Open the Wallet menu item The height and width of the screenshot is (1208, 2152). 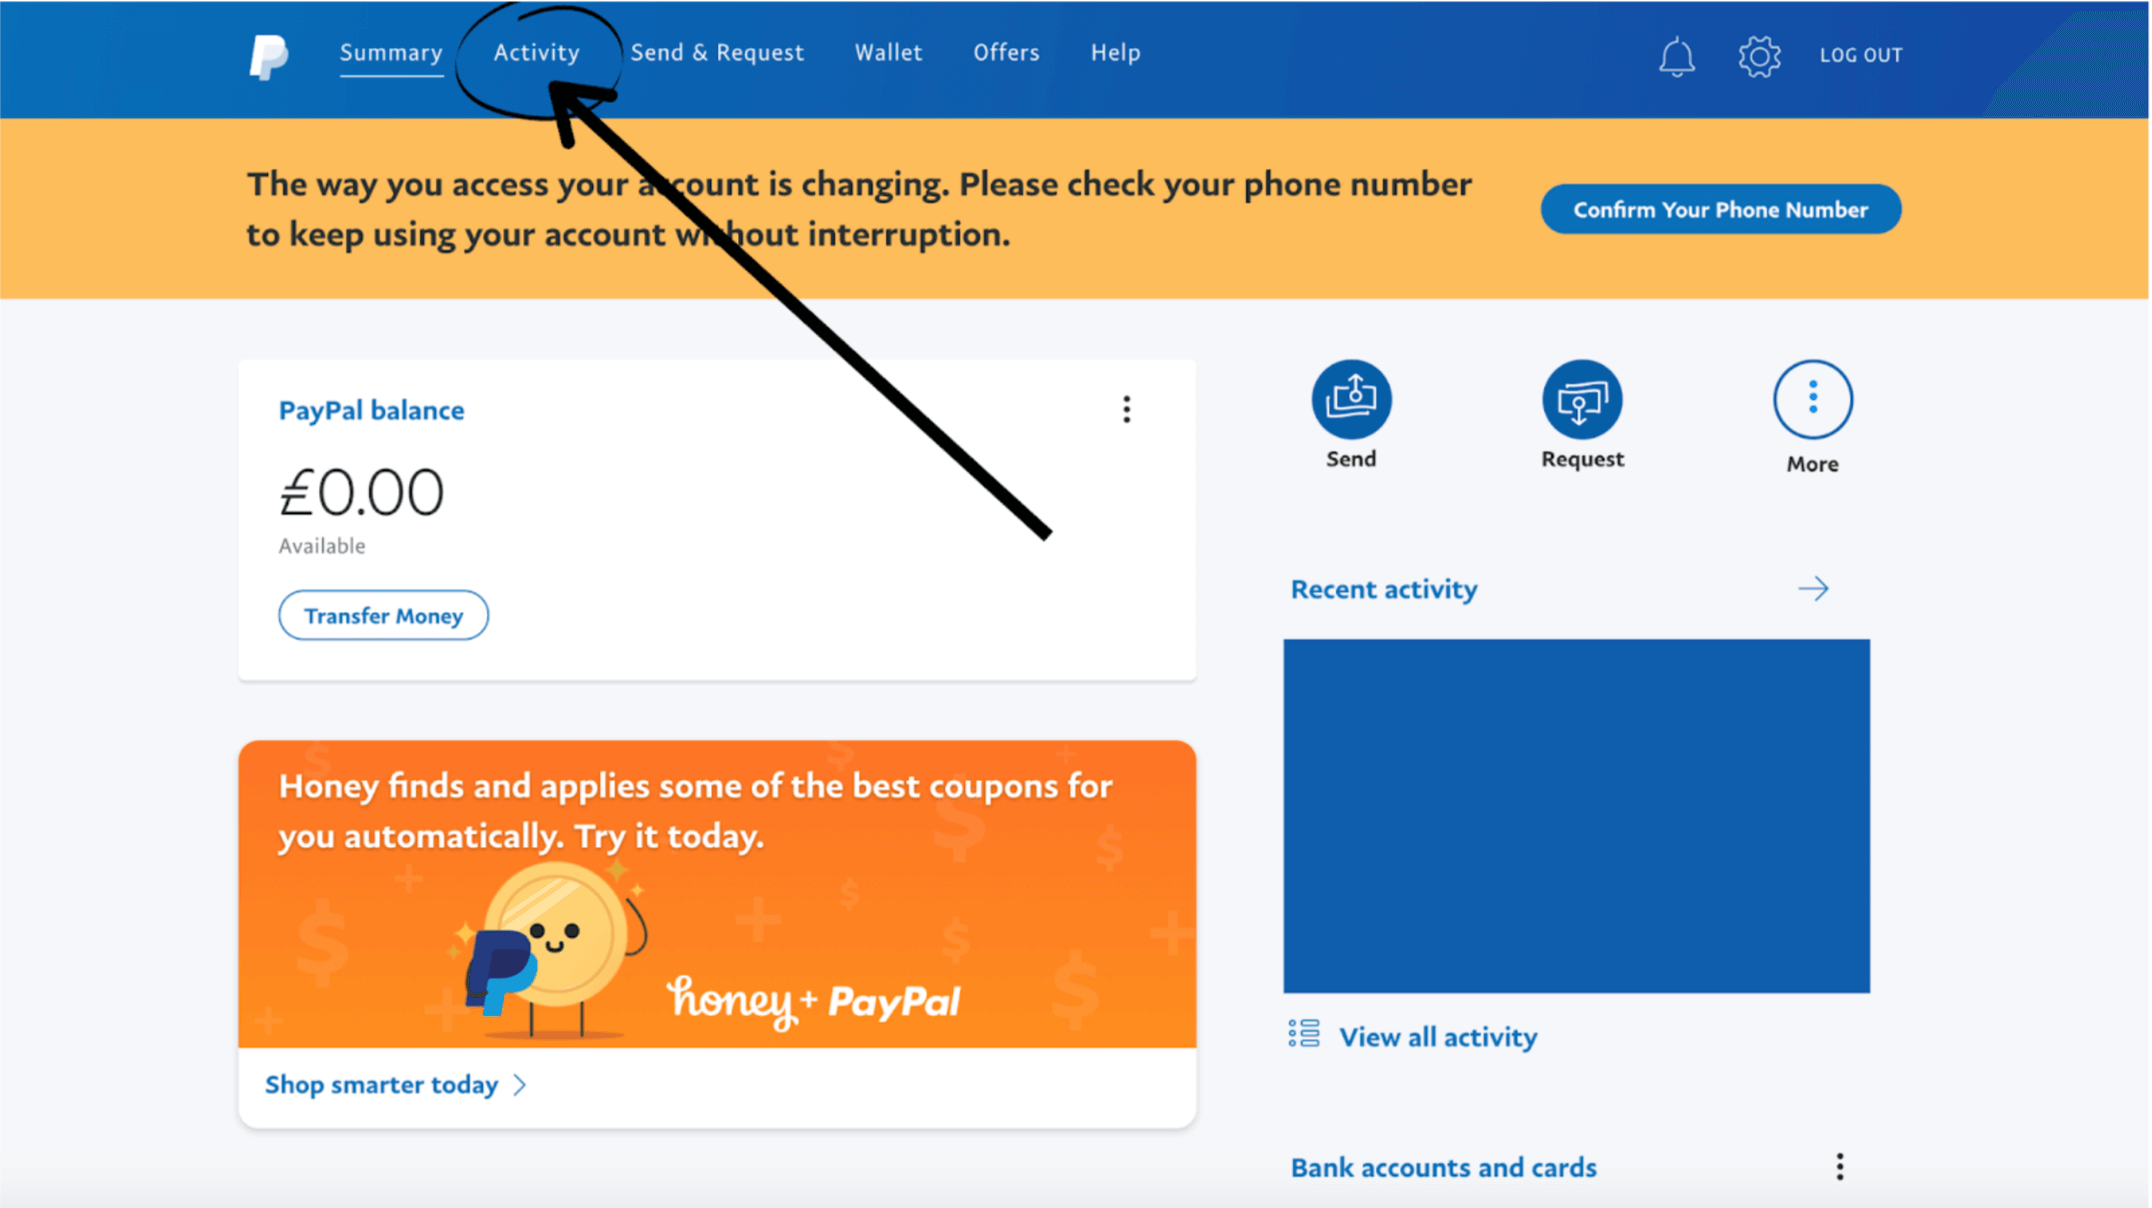pos(890,52)
